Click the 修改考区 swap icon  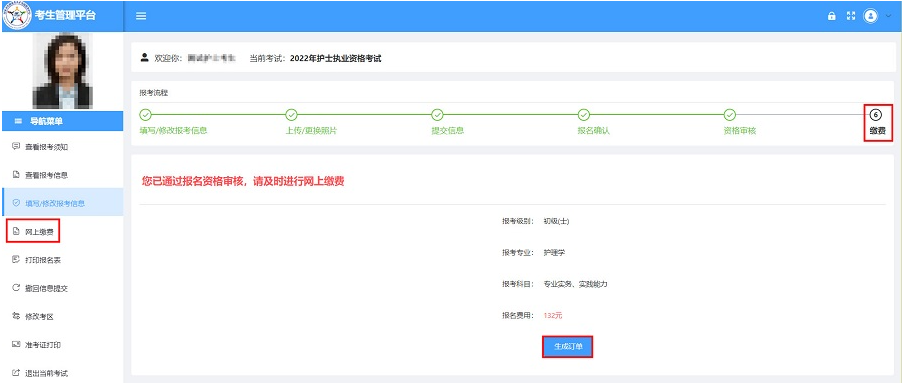16,316
